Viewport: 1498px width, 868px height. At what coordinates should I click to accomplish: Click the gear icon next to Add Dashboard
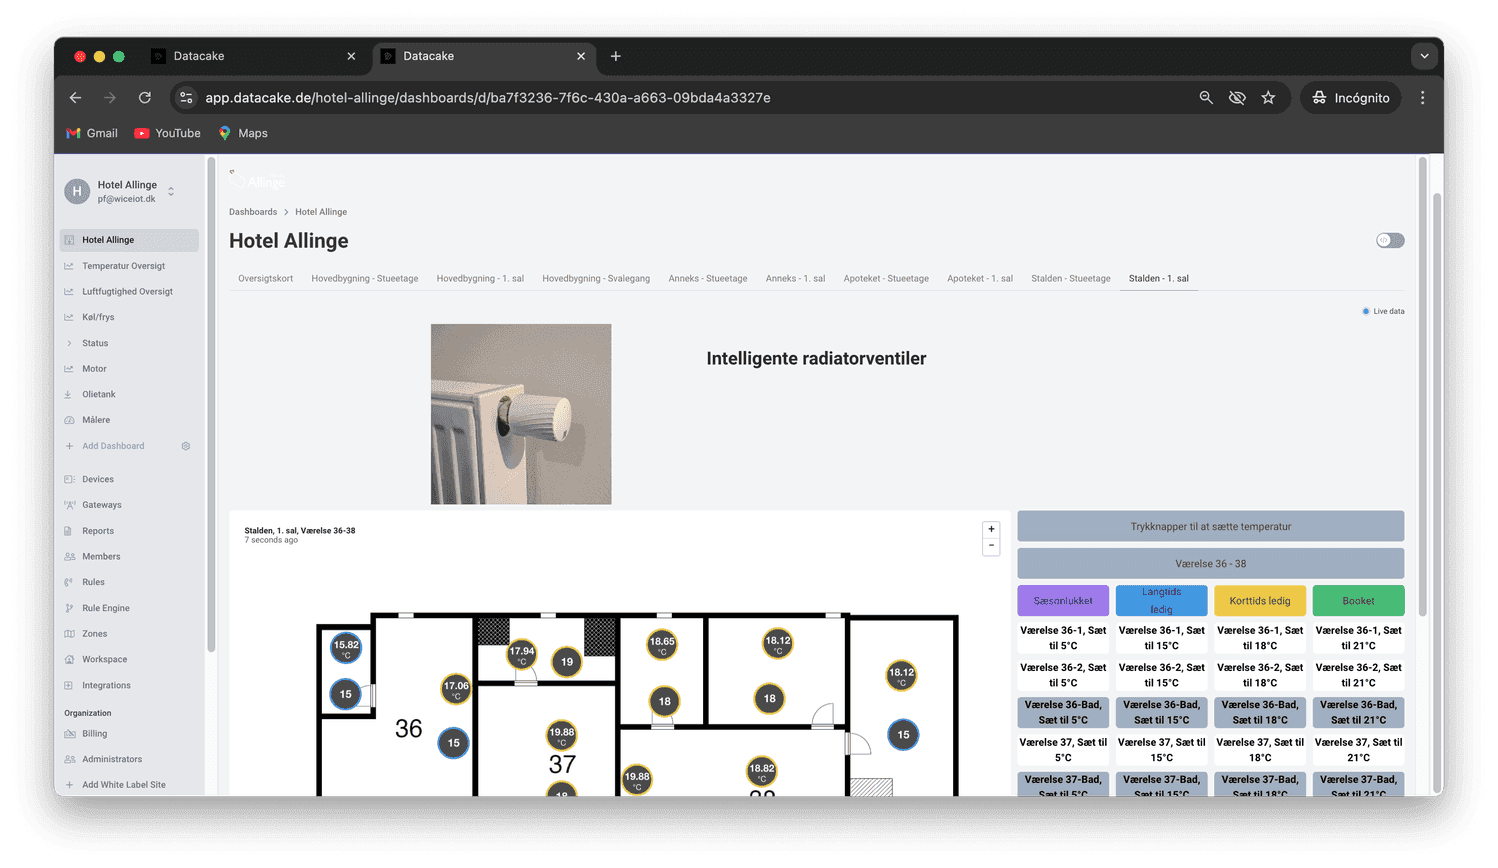[x=186, y=446]
